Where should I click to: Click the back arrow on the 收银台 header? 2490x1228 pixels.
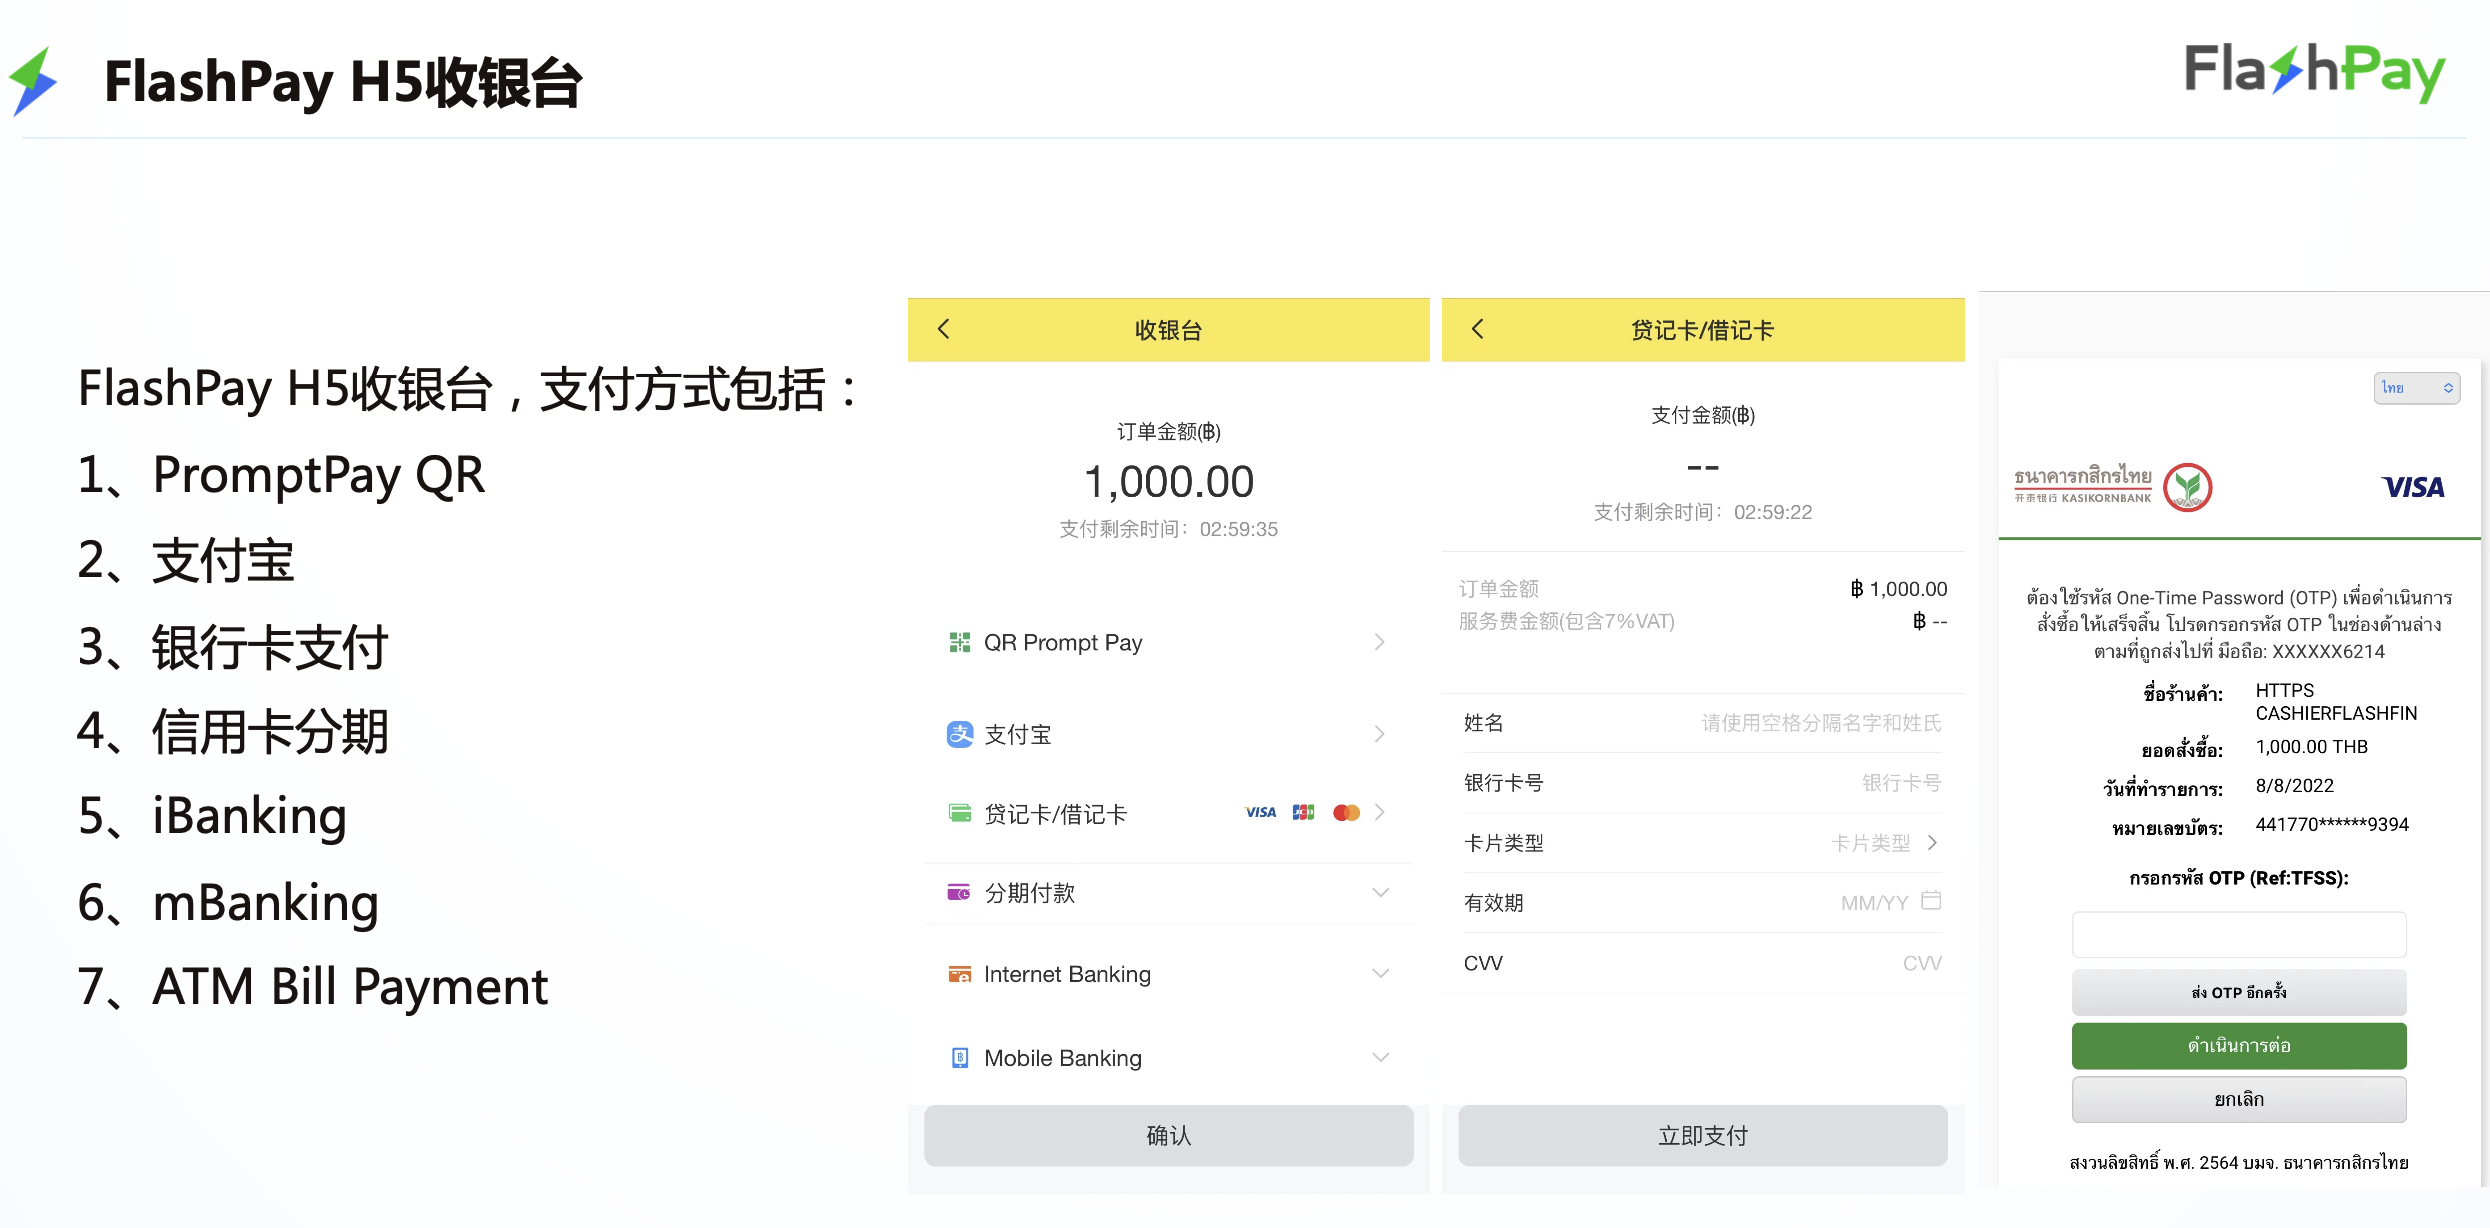pyautogui.click(x=941, y=329)
